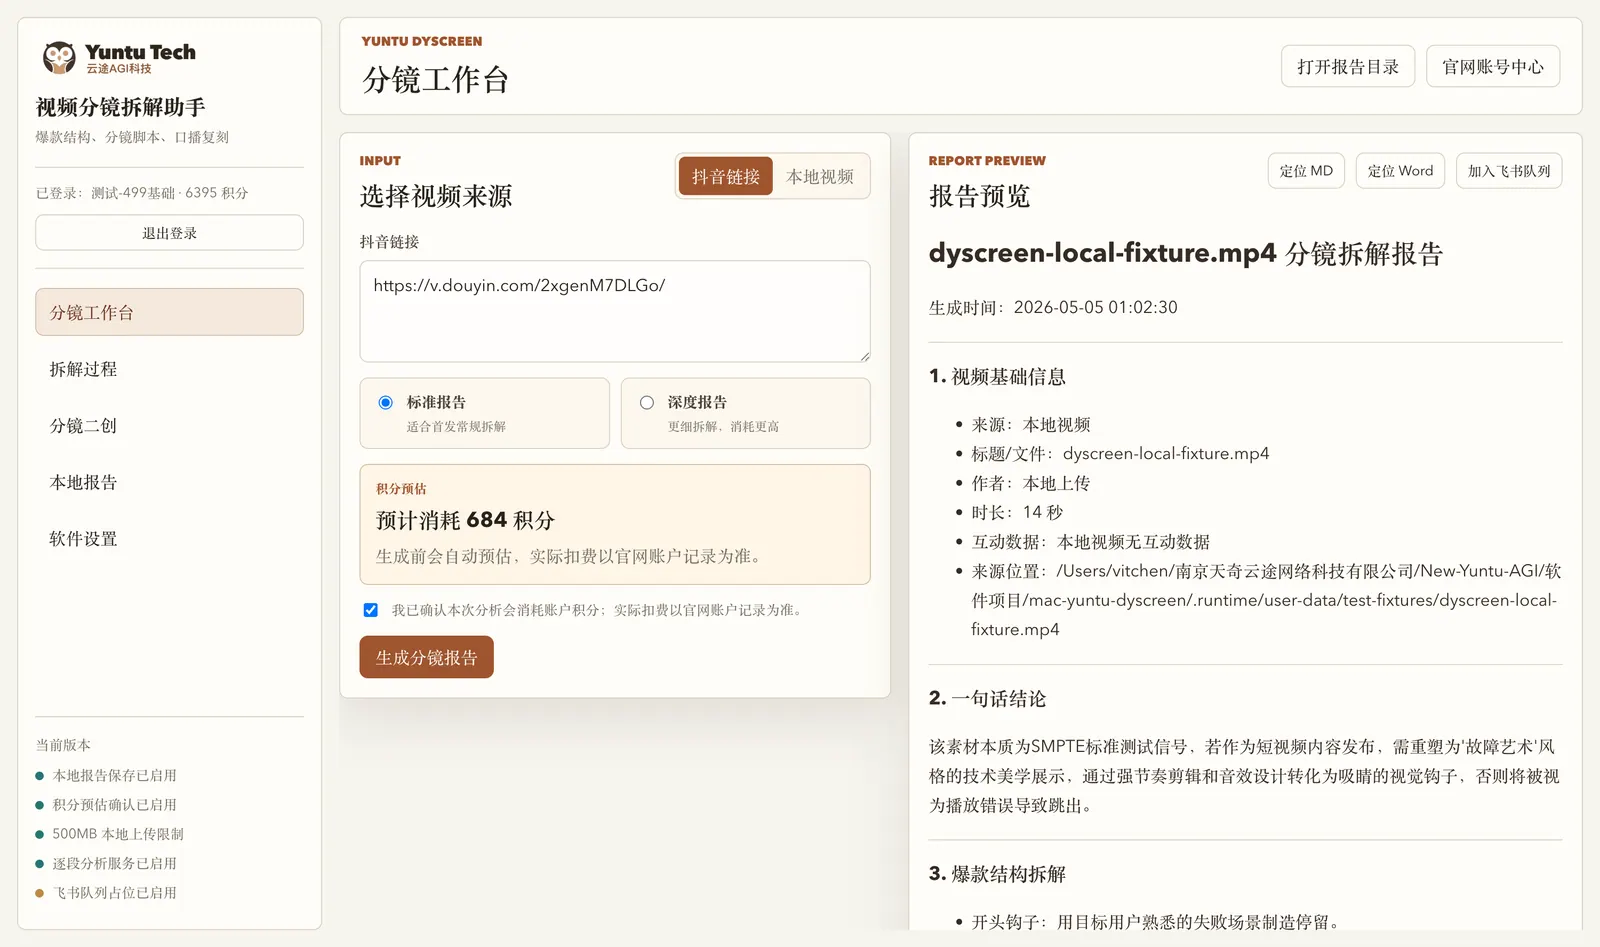Click the 抖音链接 URL text field

[x=615, y=311]
